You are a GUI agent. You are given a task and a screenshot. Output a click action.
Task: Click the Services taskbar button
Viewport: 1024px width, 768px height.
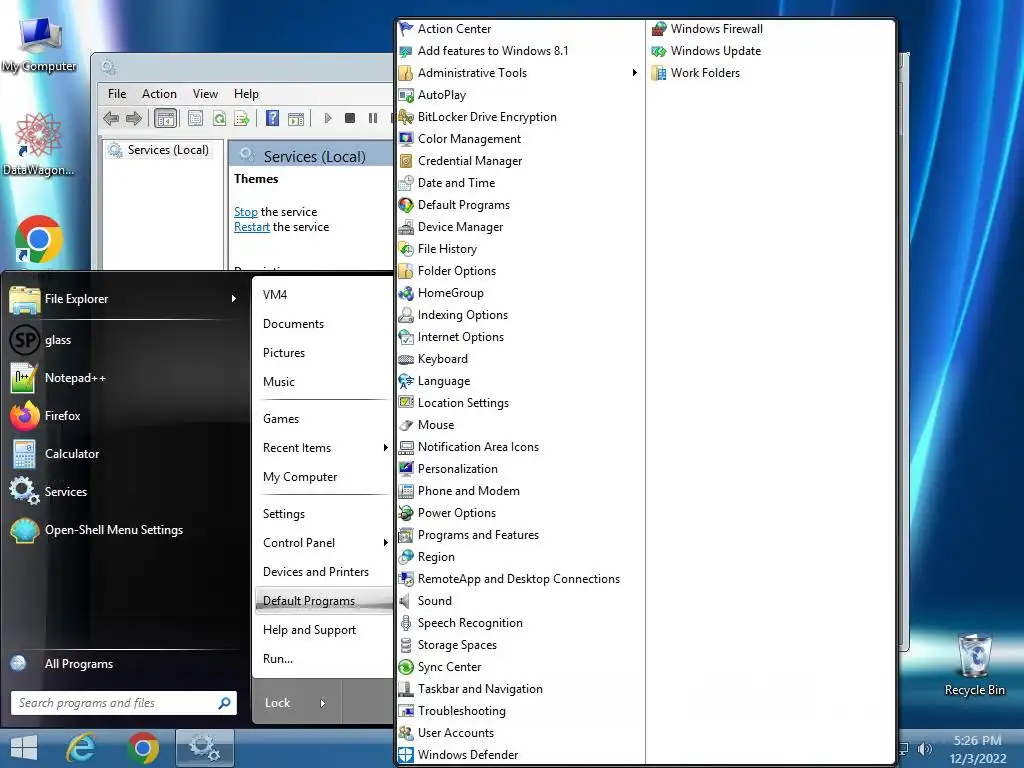click(204, 748)
